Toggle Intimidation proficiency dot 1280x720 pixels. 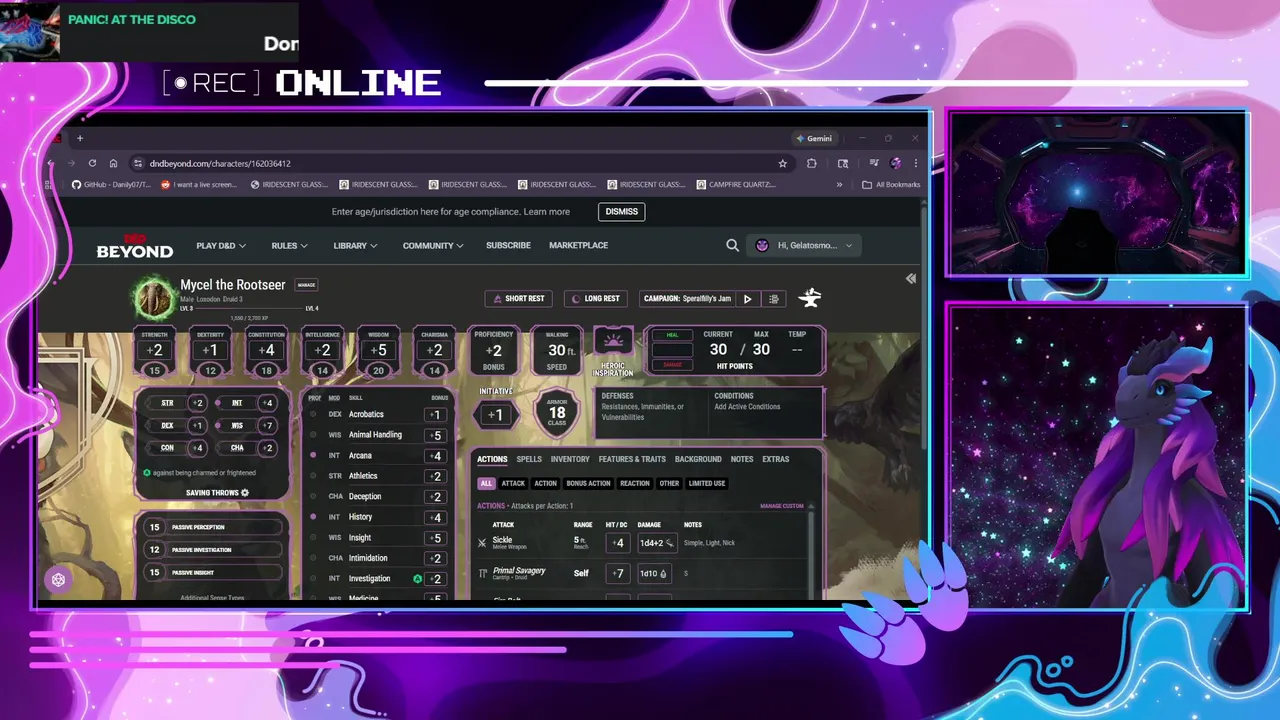(x=313, y=558)
